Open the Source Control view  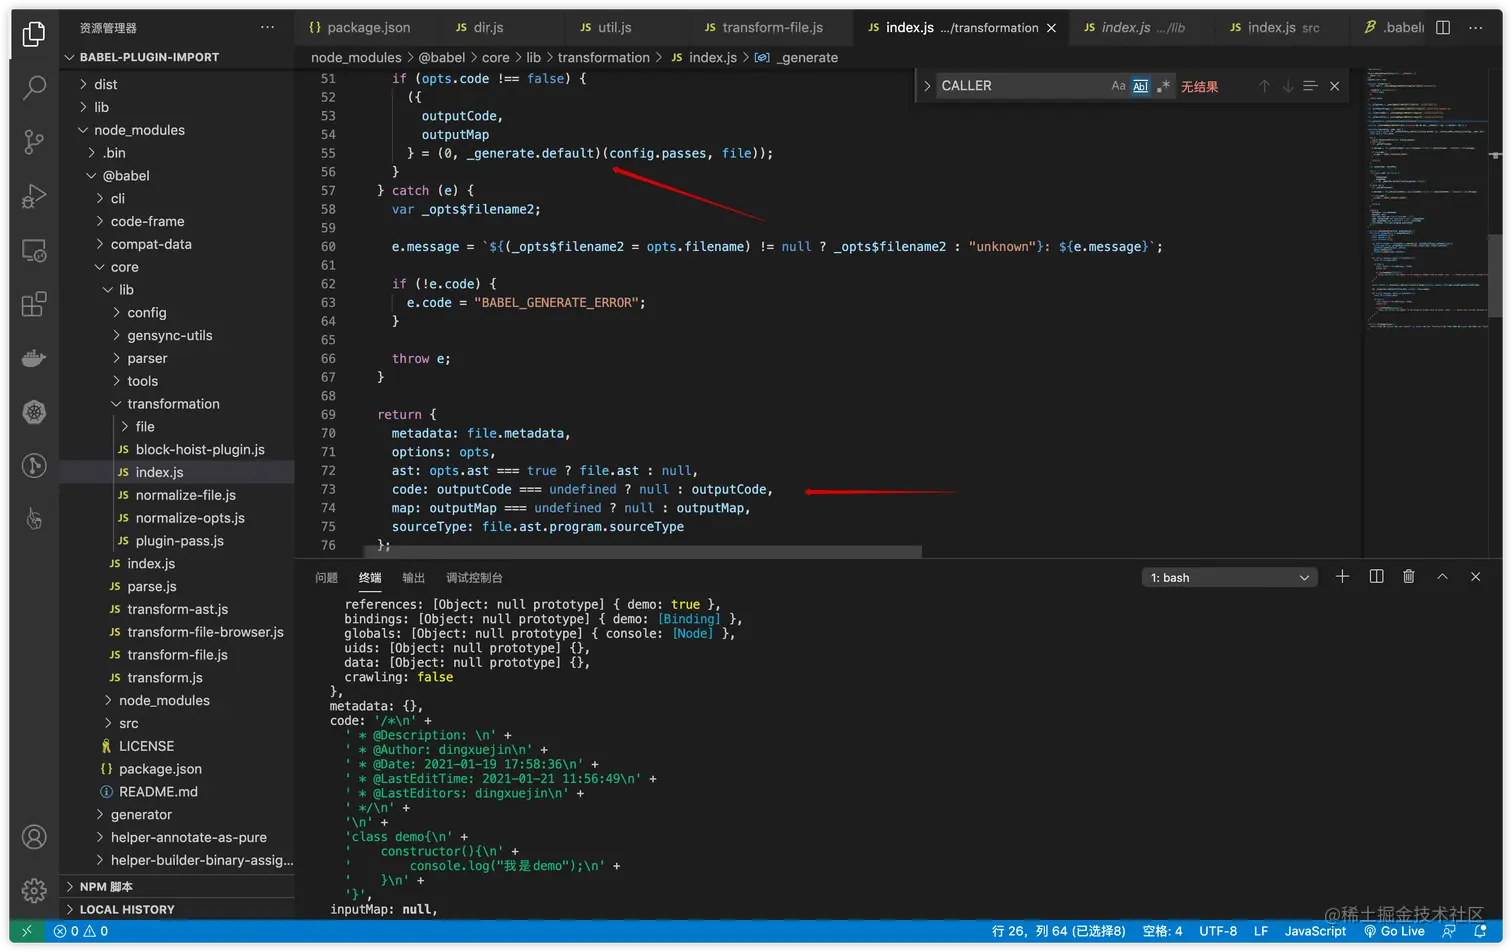pos(34,142)
